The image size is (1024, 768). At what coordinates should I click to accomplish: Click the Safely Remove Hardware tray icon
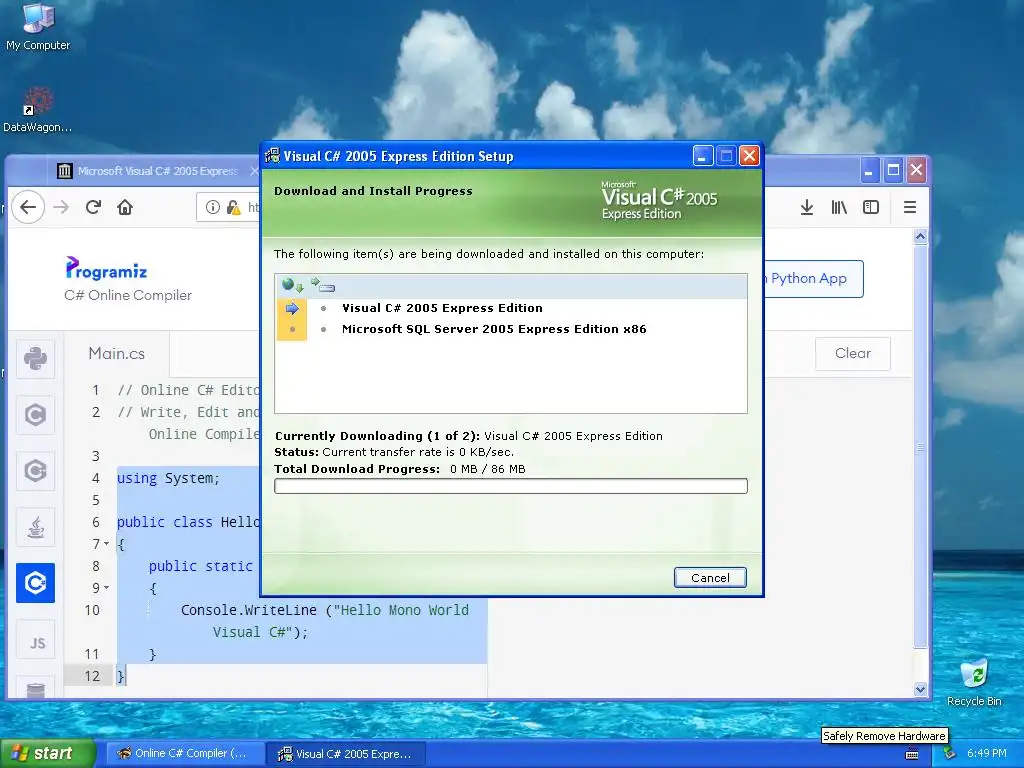click(x=950, y=754)
